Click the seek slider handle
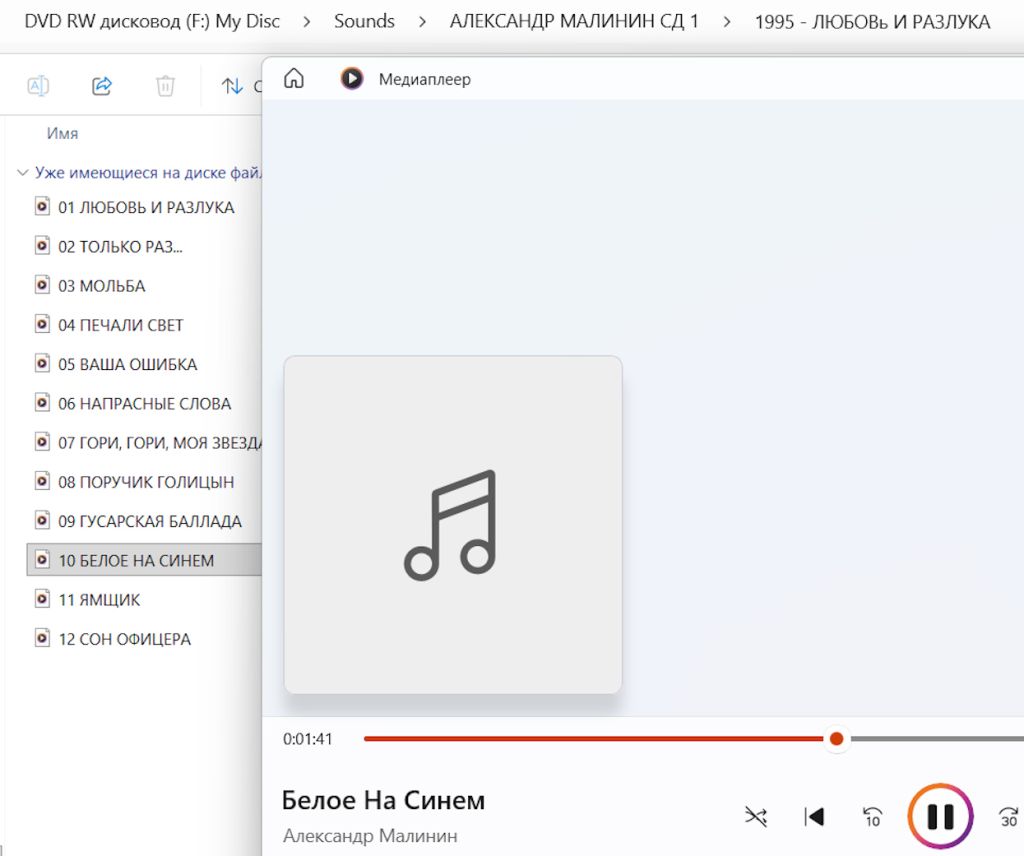Viewport: 1024px width, 856px height. click(x=836, y=738)
